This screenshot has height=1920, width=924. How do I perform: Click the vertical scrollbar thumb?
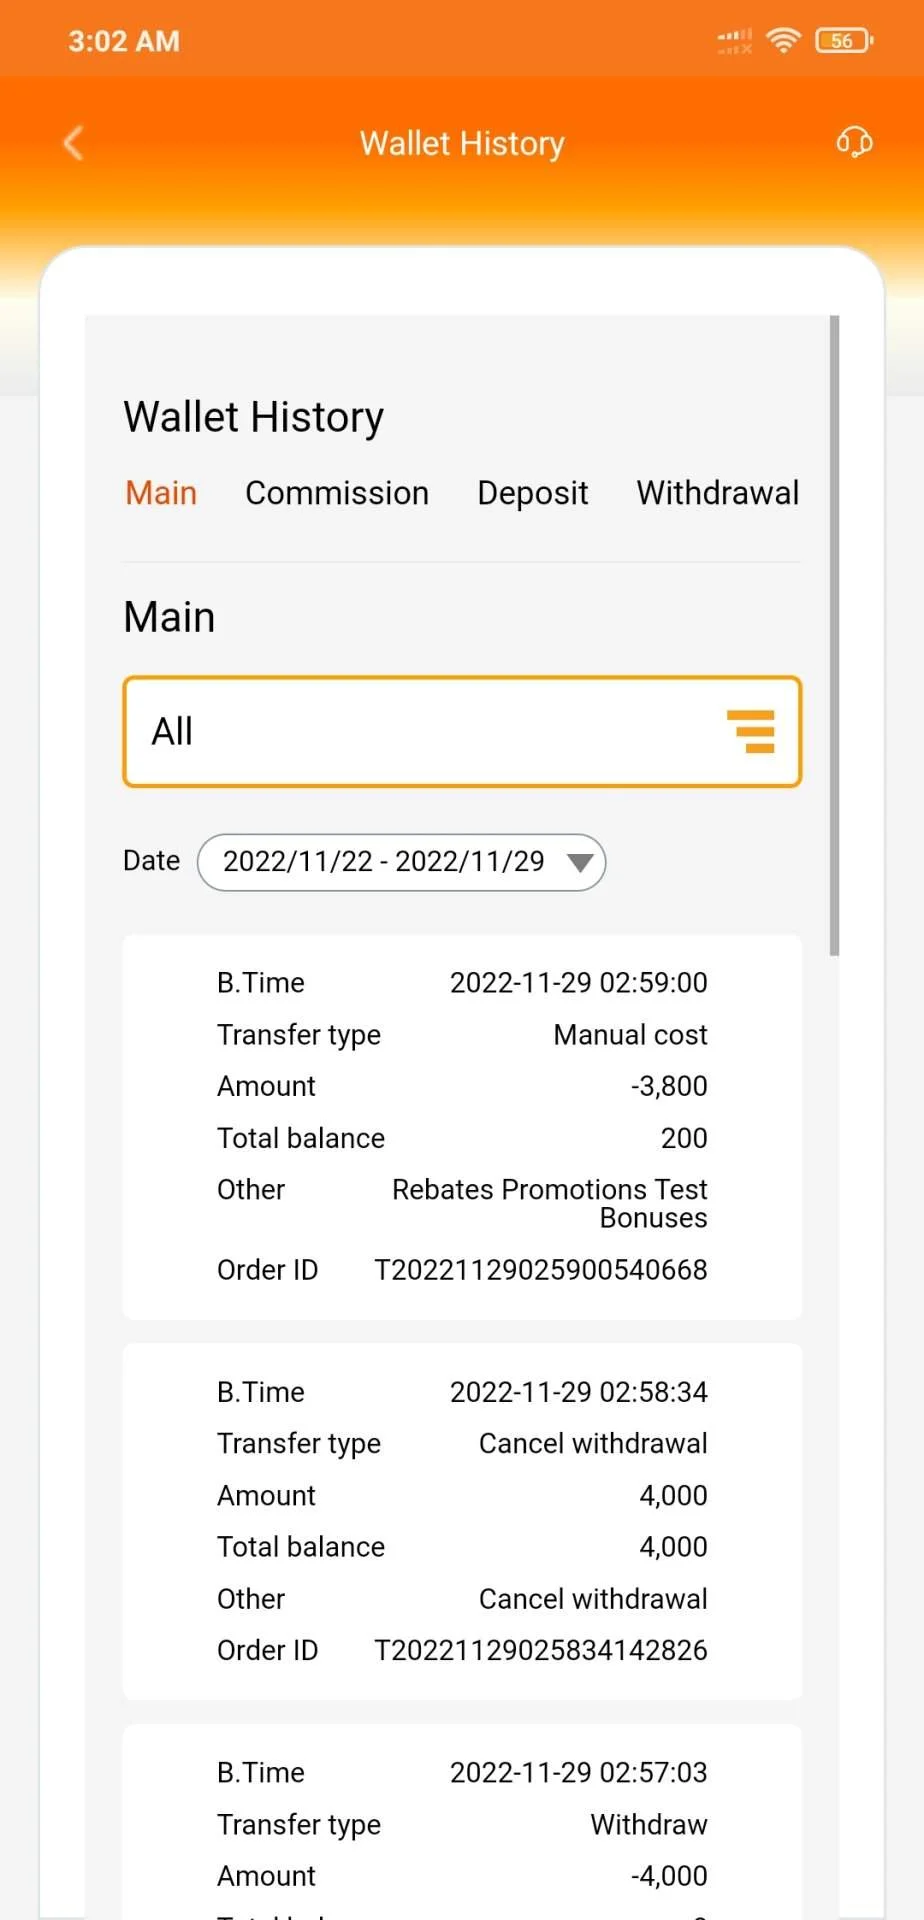point(834,635)
